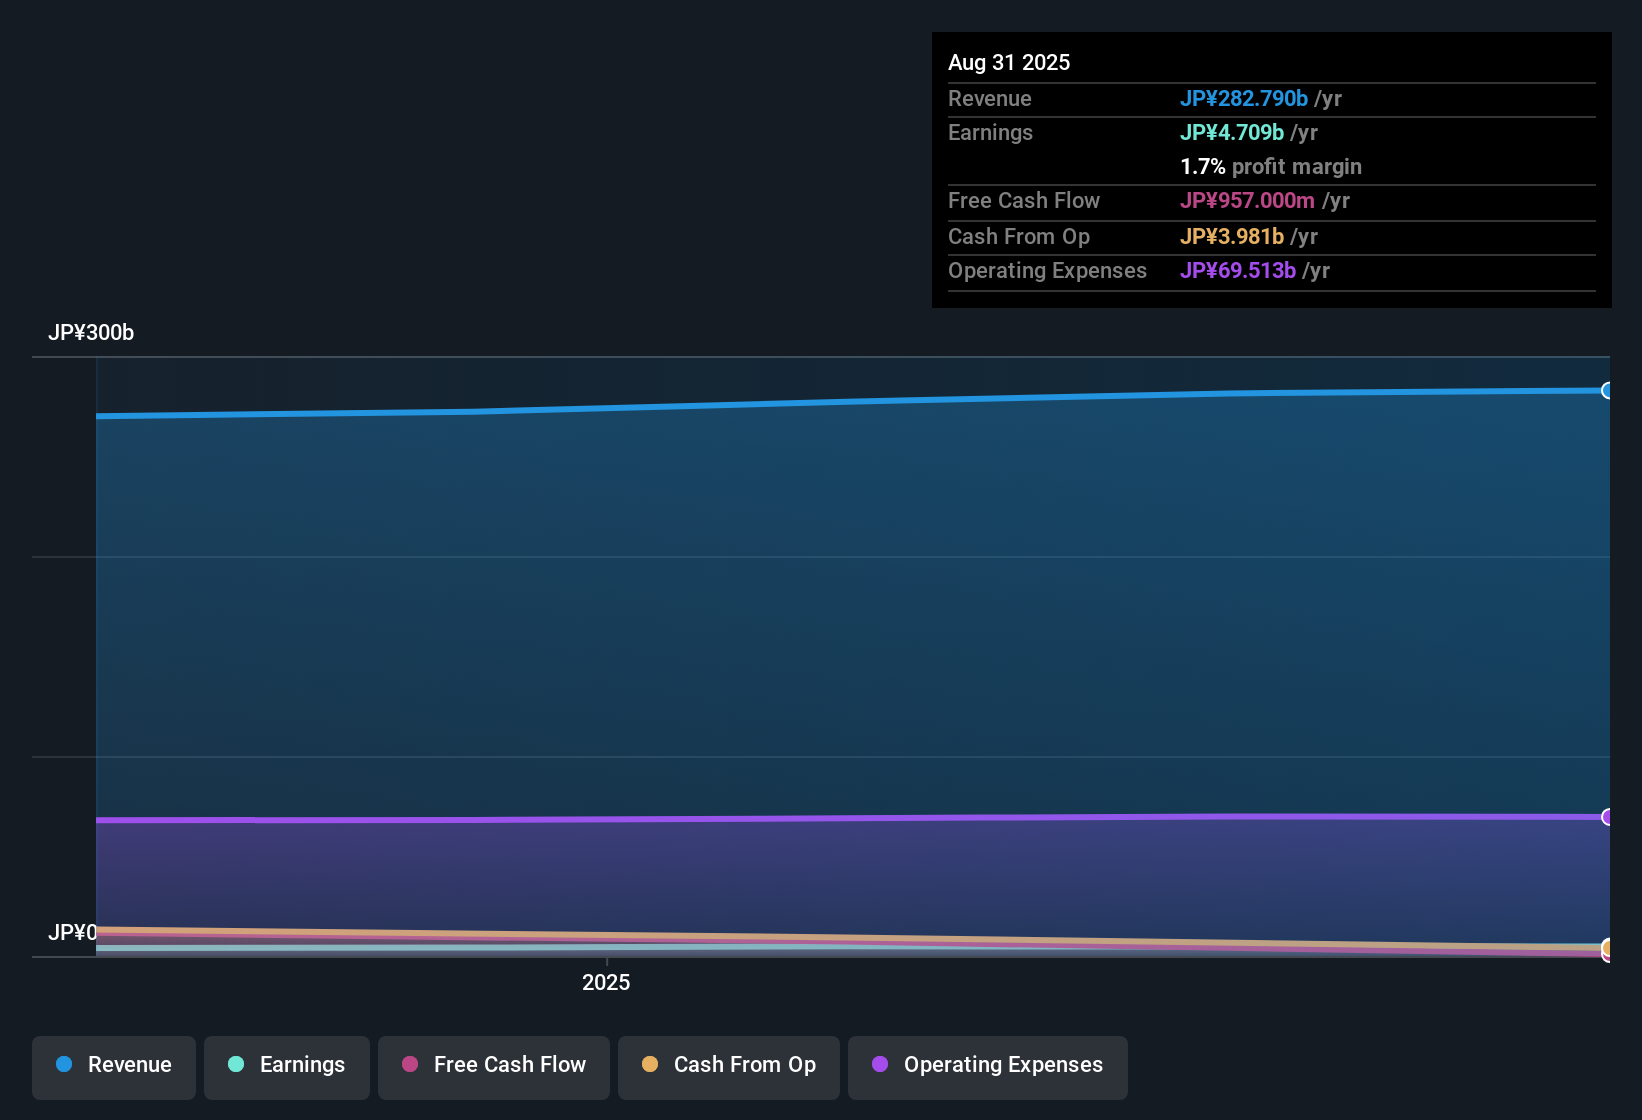Toggle the Operating Expenses legend button
Viewport: 1642px width, 1120px height.
pyautogui.click(x=988, y=1067)
